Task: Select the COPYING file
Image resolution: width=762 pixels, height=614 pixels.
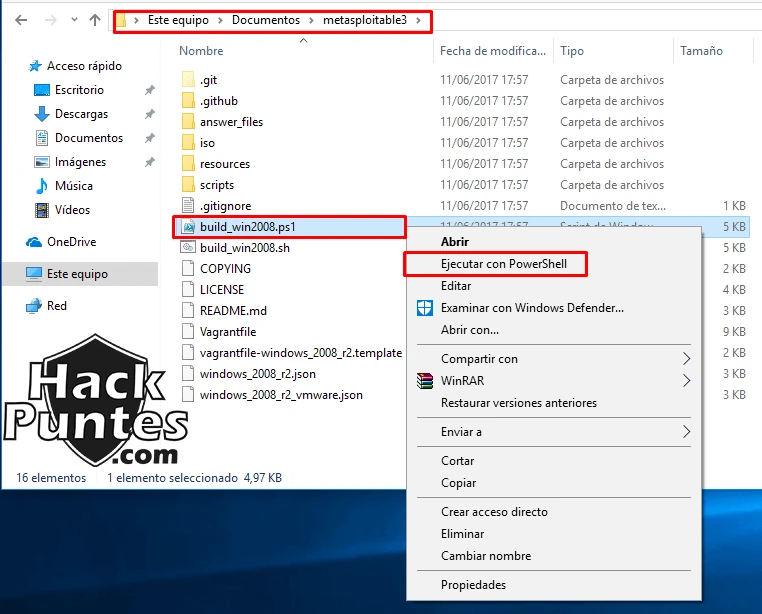Action: [225, 268]
